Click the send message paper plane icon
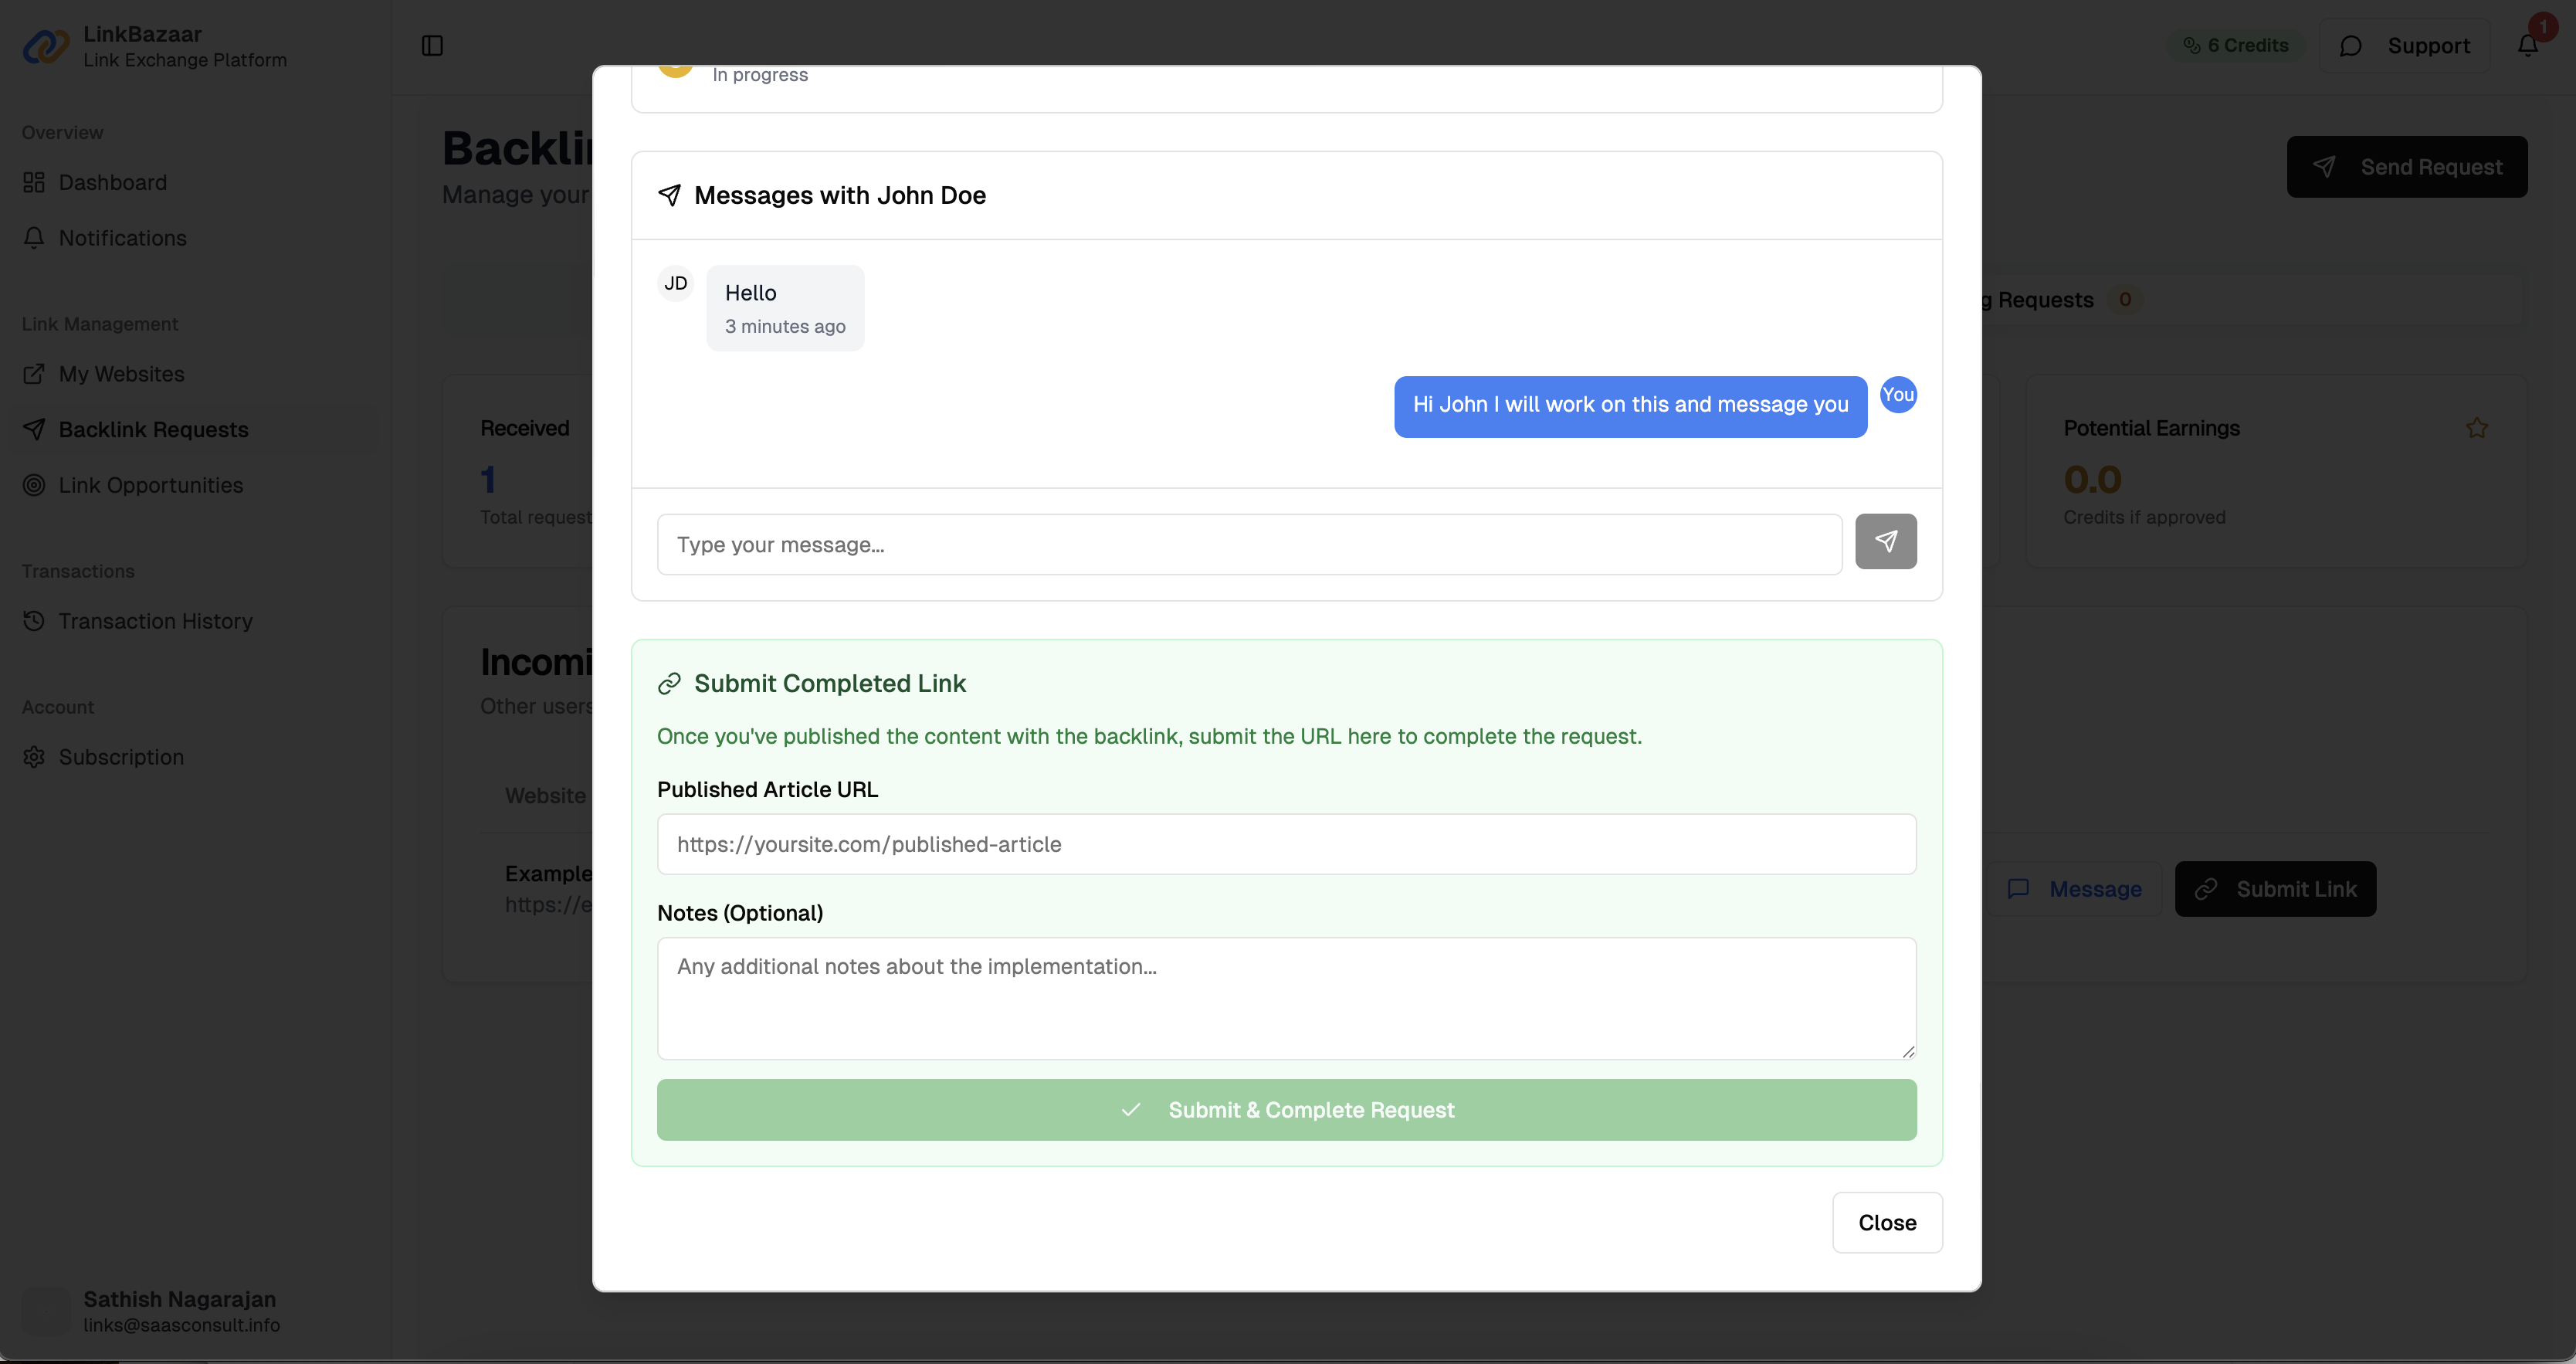The image size is (2576, 1364). pyautogui.click(x=1886, y=541)
